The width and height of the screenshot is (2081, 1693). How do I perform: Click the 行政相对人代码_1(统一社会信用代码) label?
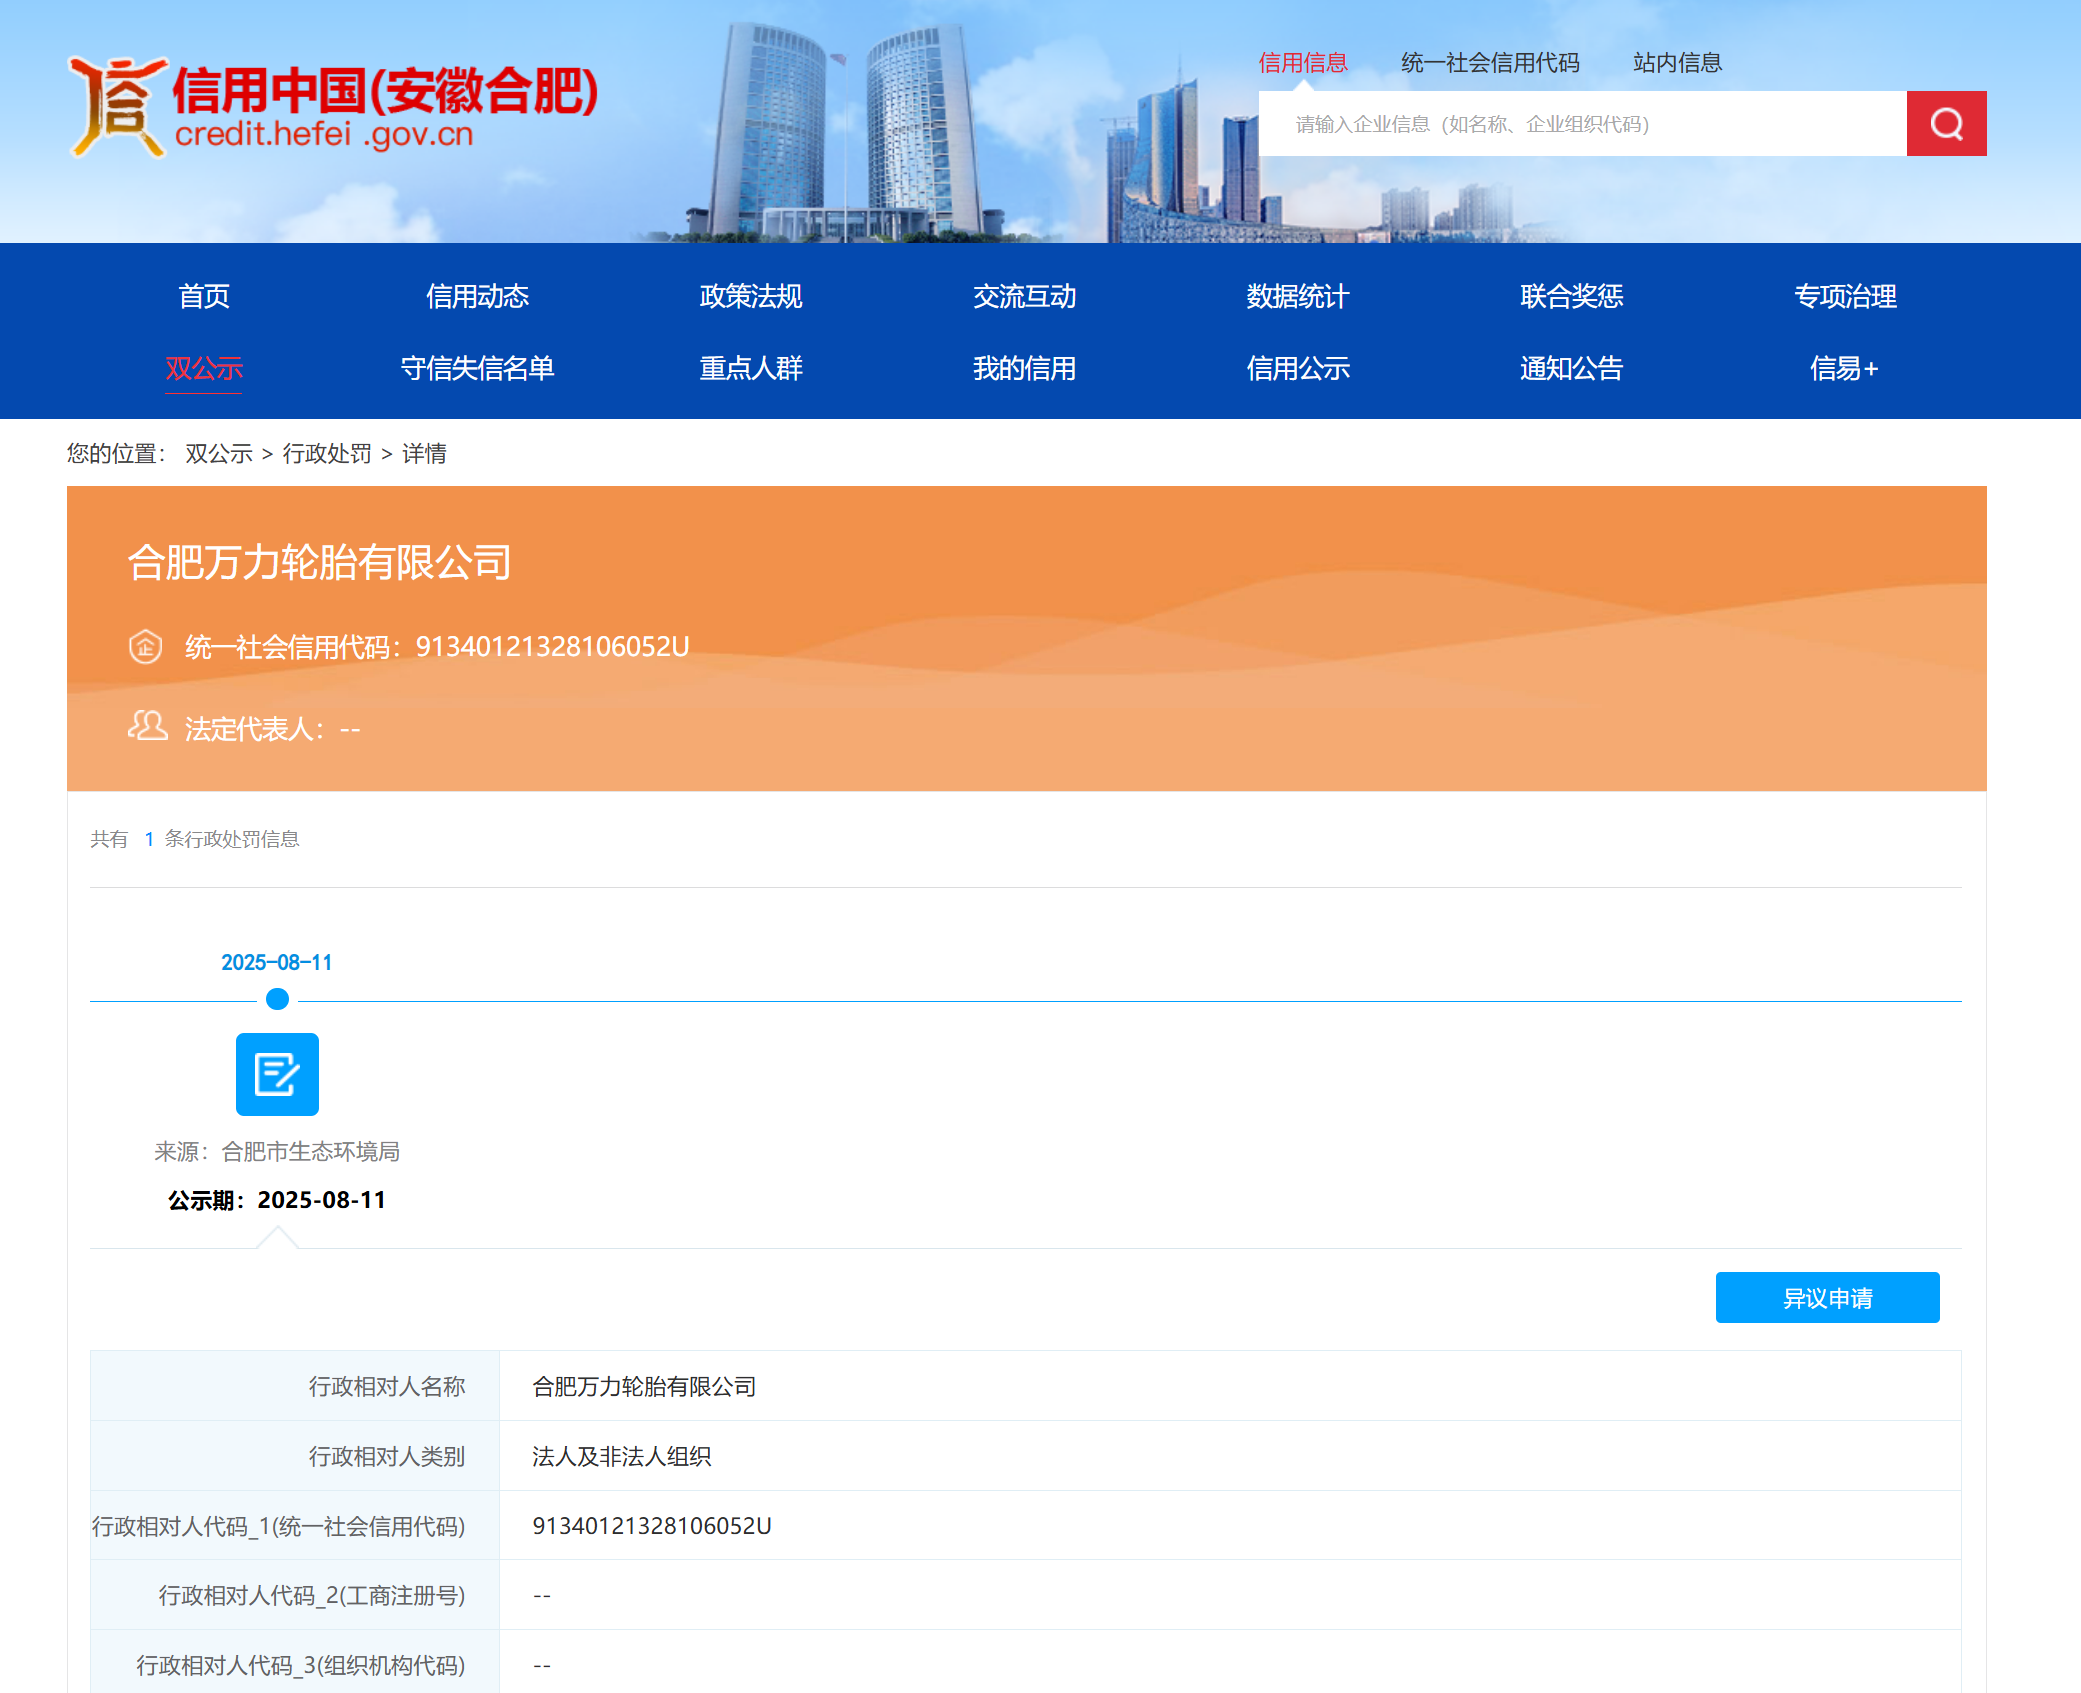(279, 1526)
